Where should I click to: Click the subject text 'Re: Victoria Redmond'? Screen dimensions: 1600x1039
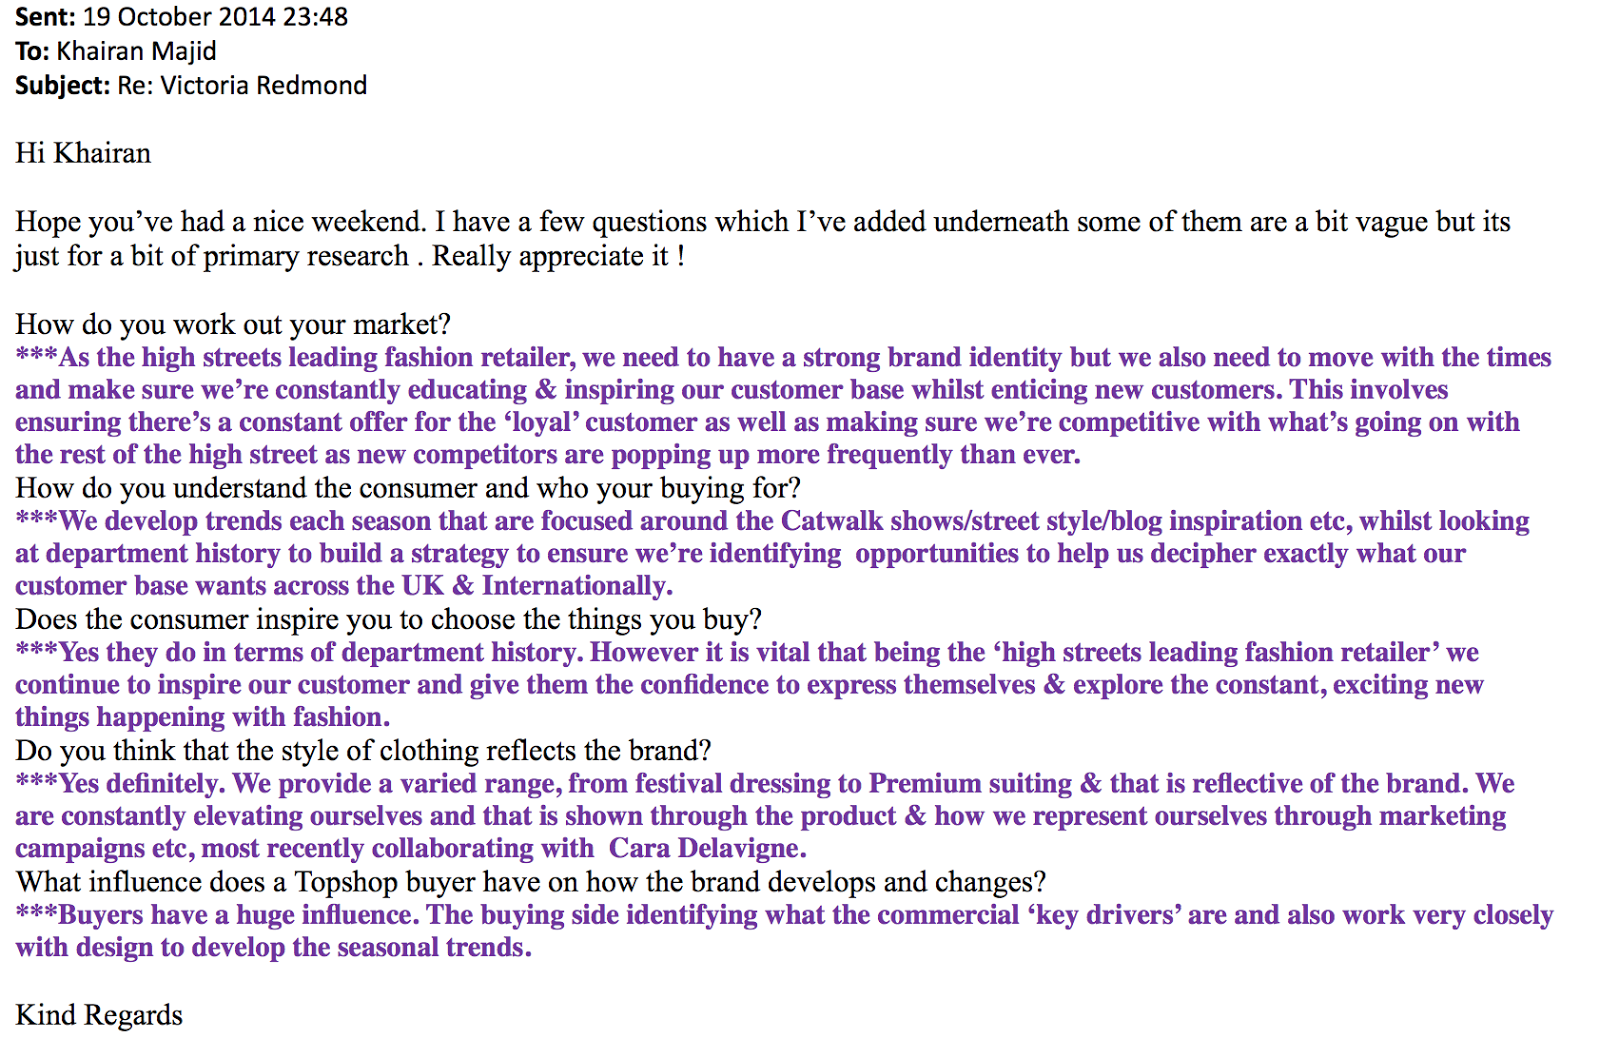coord(242,85)
